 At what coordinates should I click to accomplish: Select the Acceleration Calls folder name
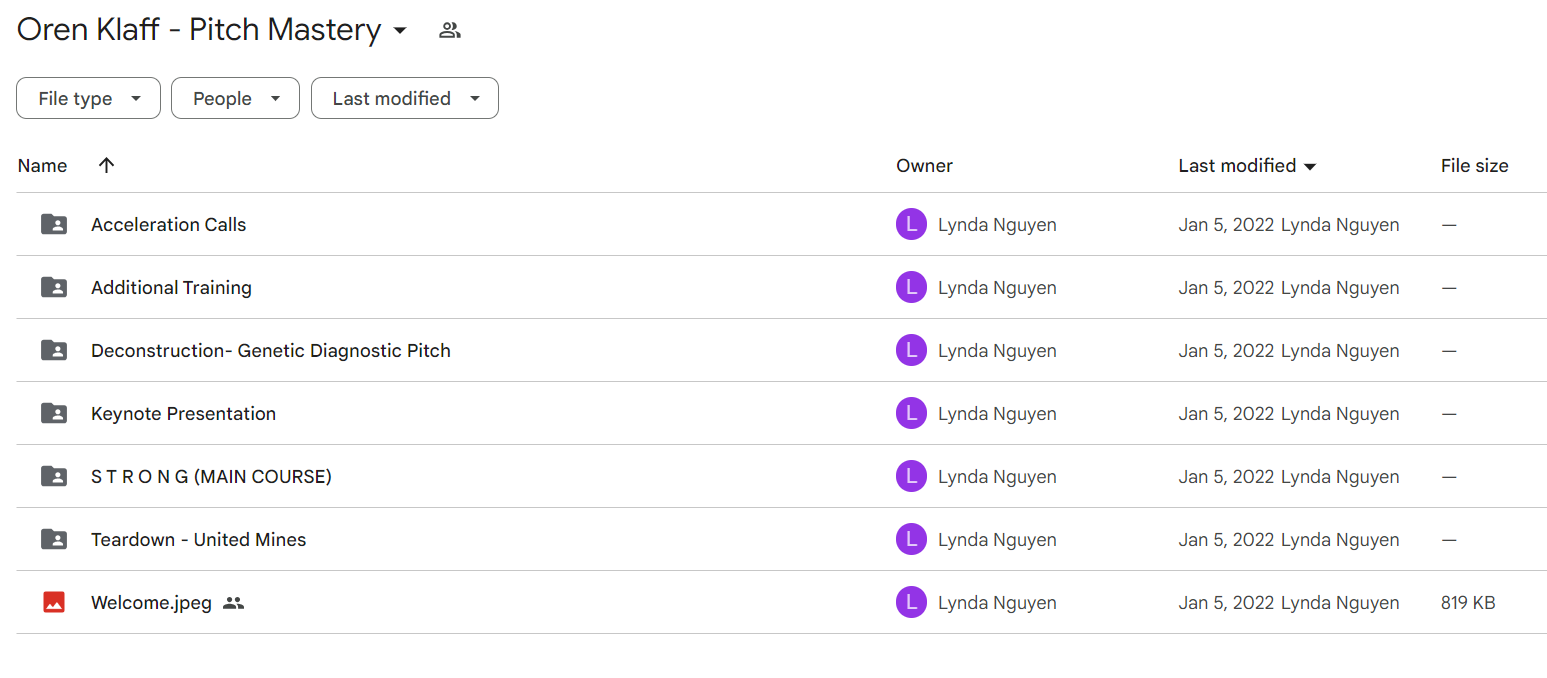pos(168,224)
